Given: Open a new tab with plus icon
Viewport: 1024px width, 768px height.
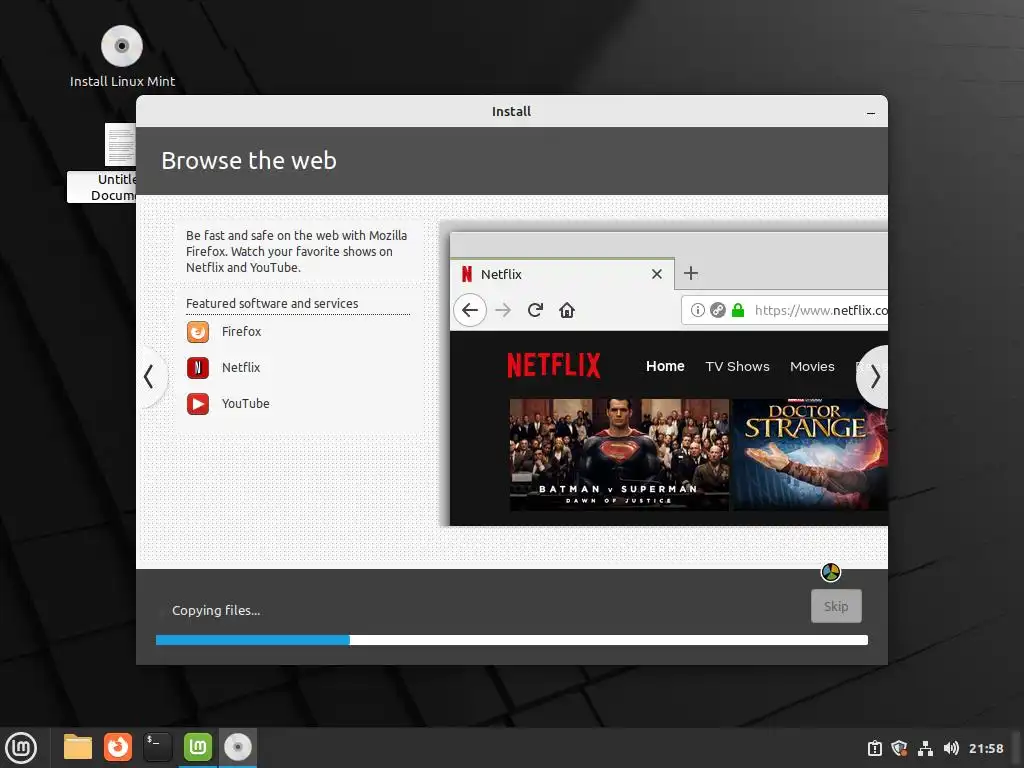Looking at the screenshot, I should (x=691, y=273).
